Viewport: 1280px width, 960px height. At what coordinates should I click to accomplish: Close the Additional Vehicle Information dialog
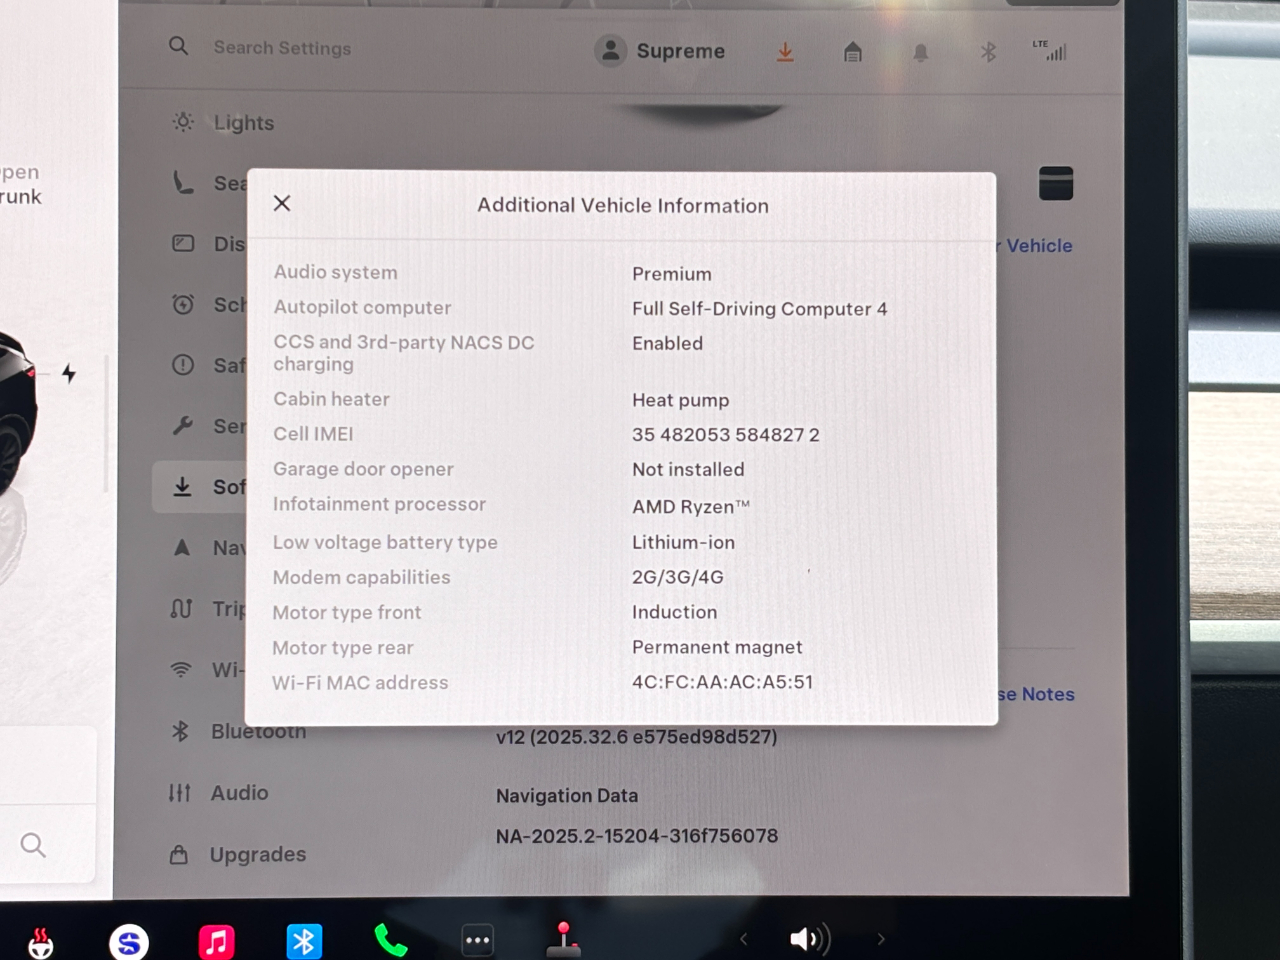coord(282,203)
